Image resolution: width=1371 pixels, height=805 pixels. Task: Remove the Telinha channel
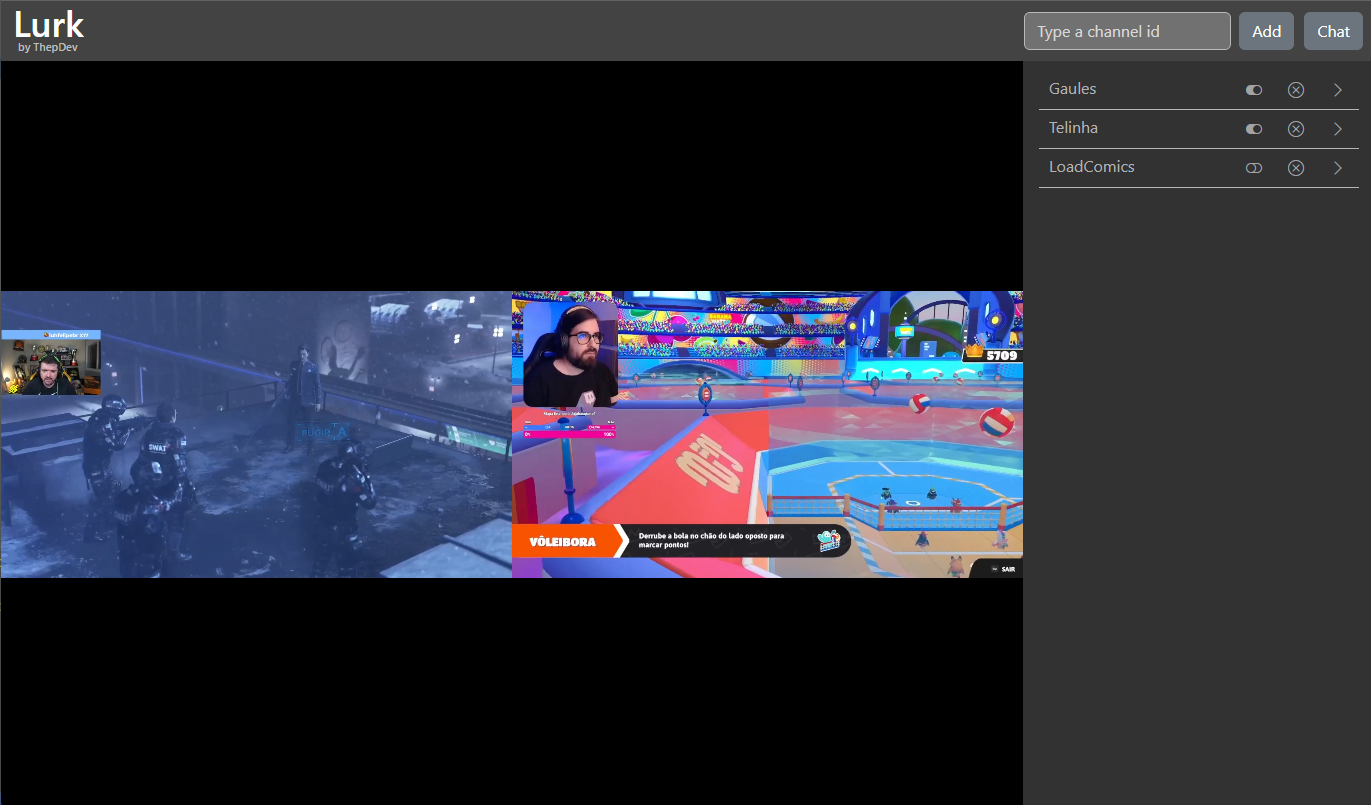pyautogui.click(x=1296, y=129)
